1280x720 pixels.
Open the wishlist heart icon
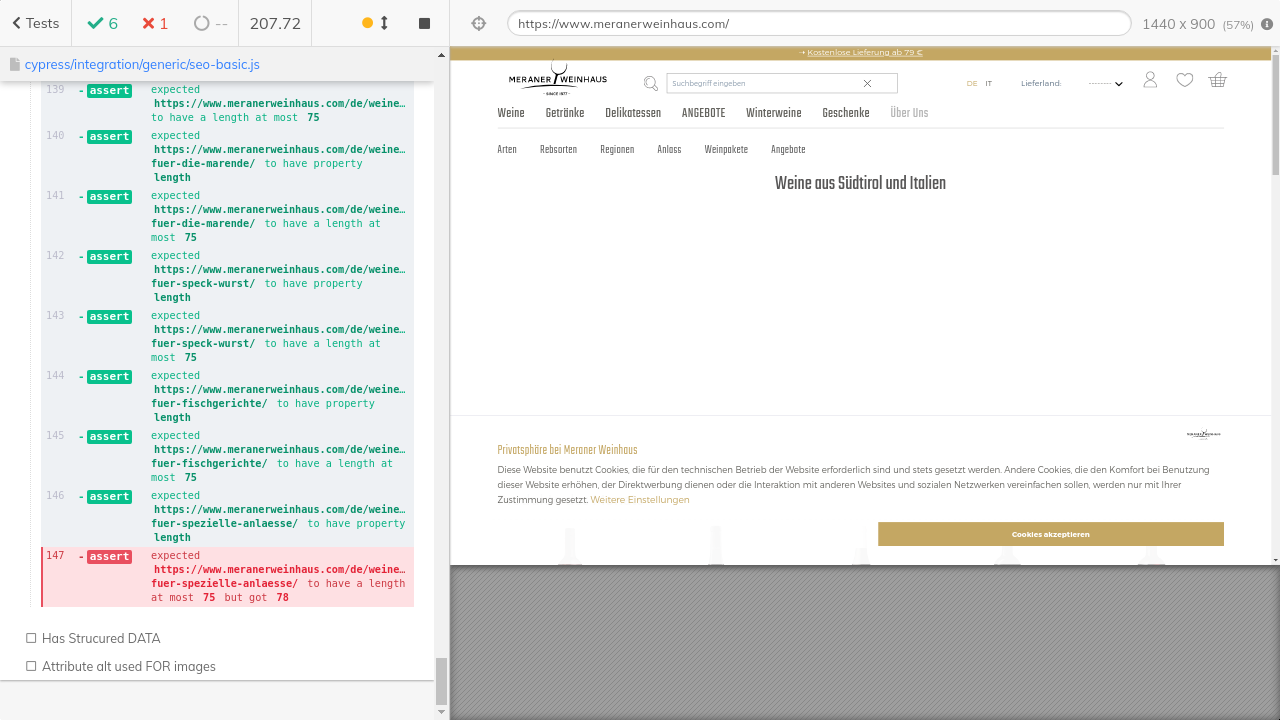pos(1184,80)
